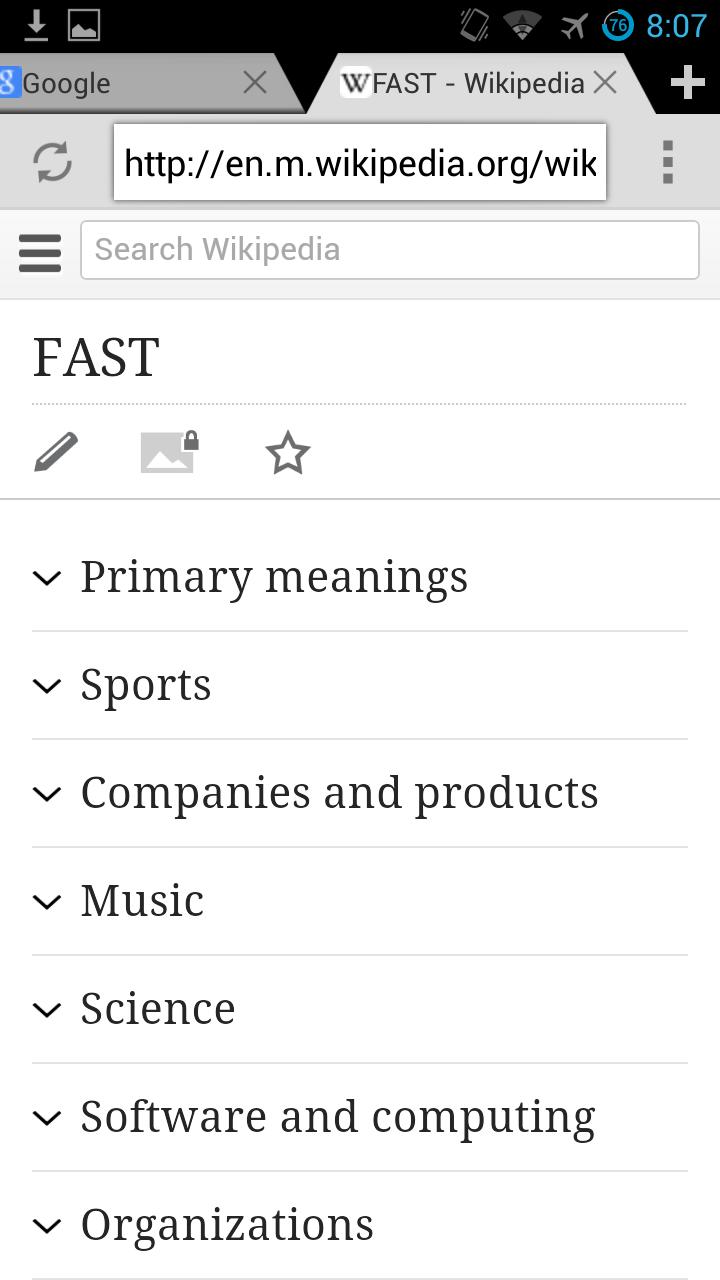Tap the locked image upload icon

(x=169, y=452)
